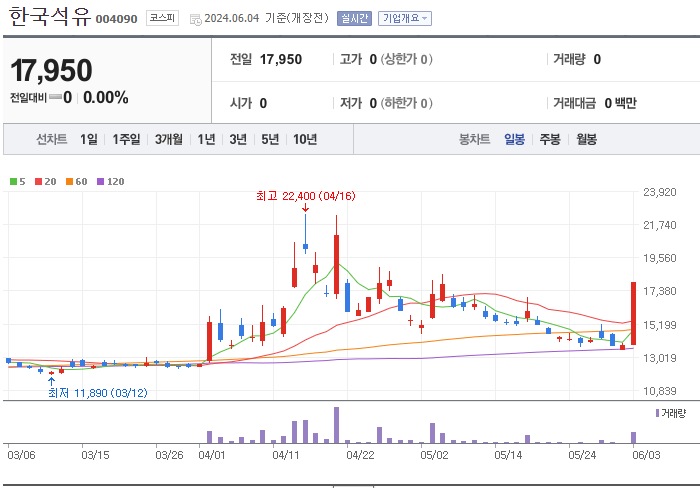Click the 상한가 upper limit text
Viewport: 700px width, 488px height.
point(407,59)
